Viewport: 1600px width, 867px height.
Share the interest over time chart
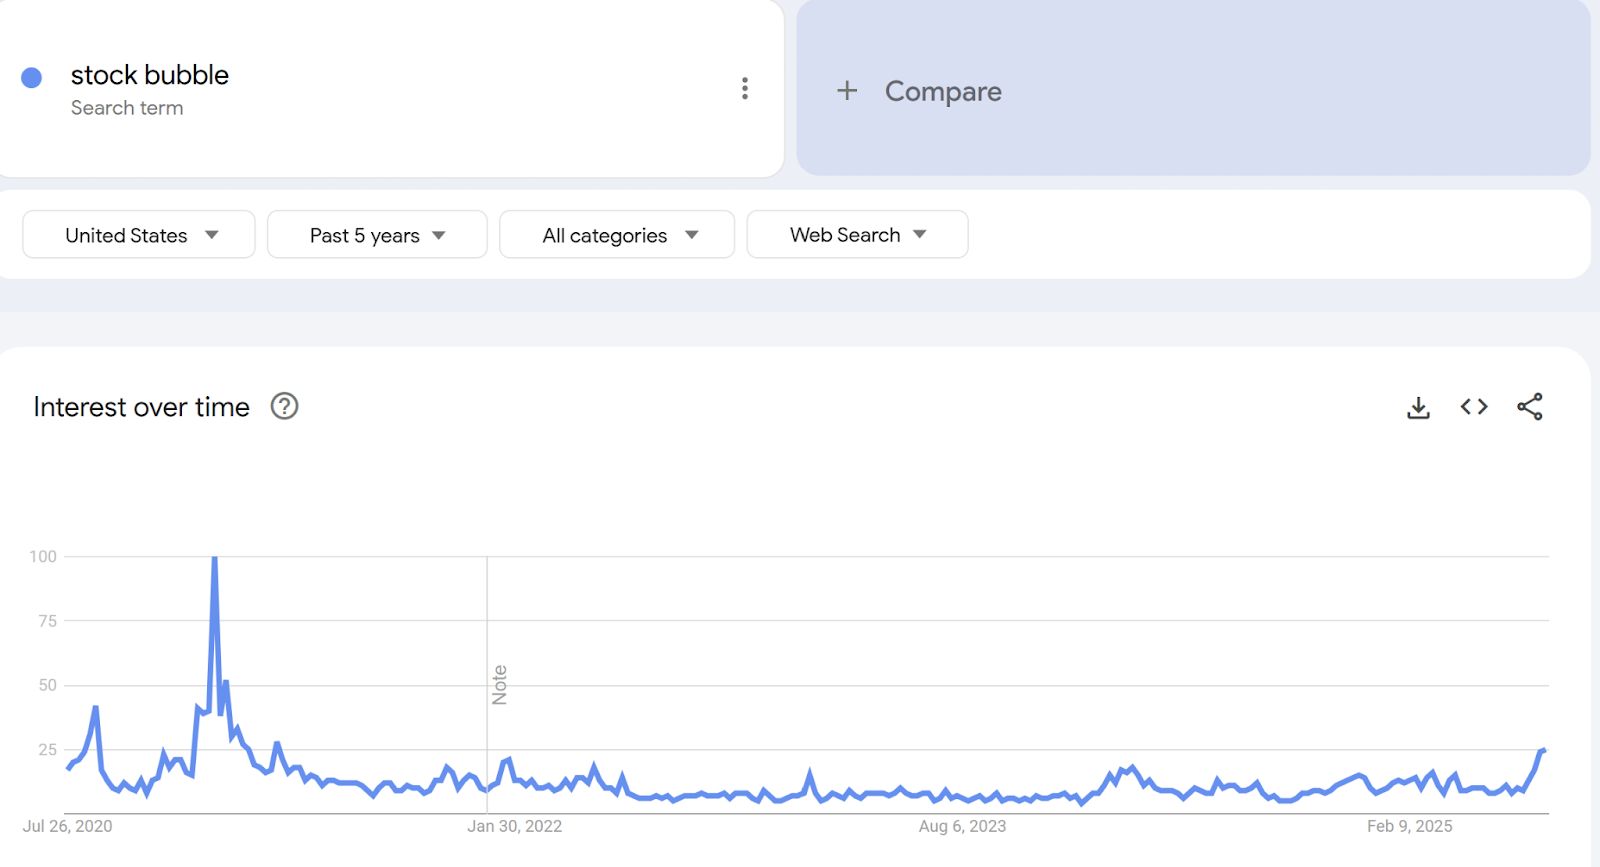1530,407
